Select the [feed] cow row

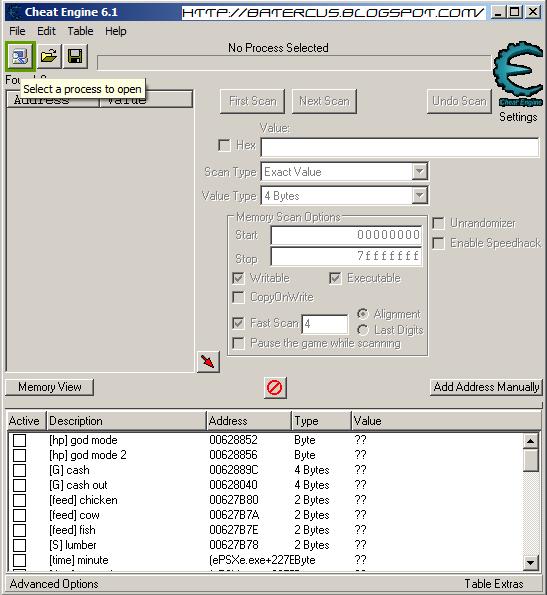tap(265, 515)
